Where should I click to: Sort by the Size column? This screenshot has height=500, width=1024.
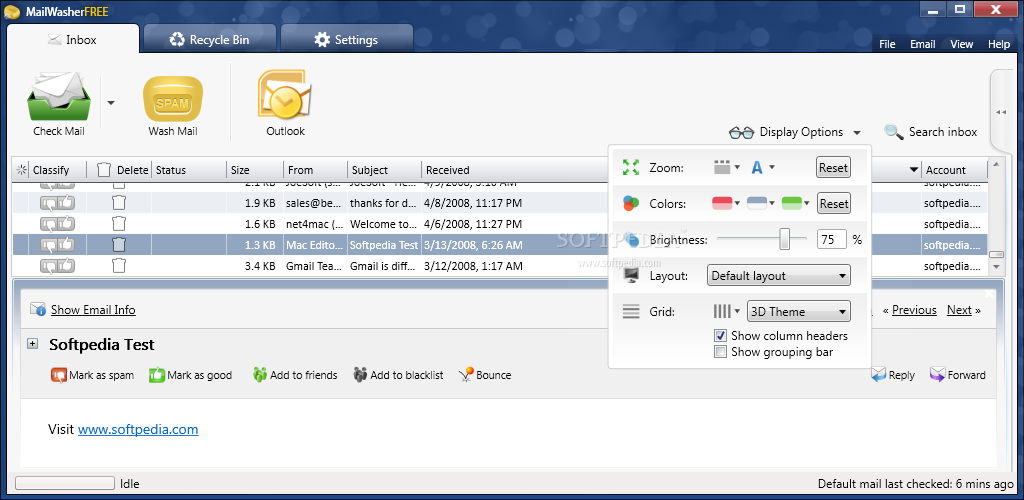(x=254, y=170)
